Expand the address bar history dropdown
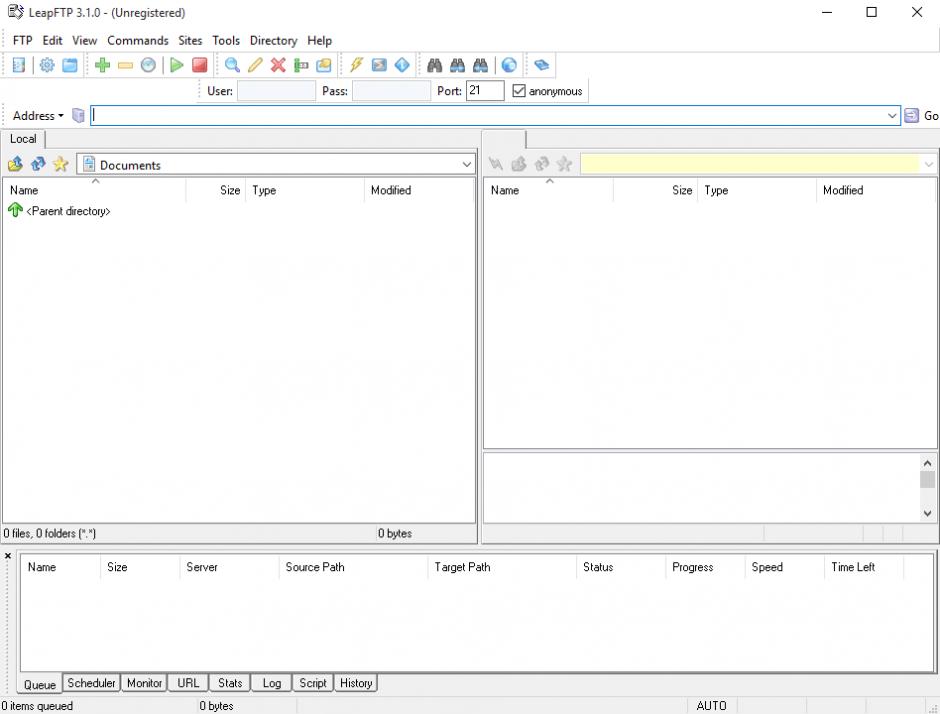 (892, 116)
